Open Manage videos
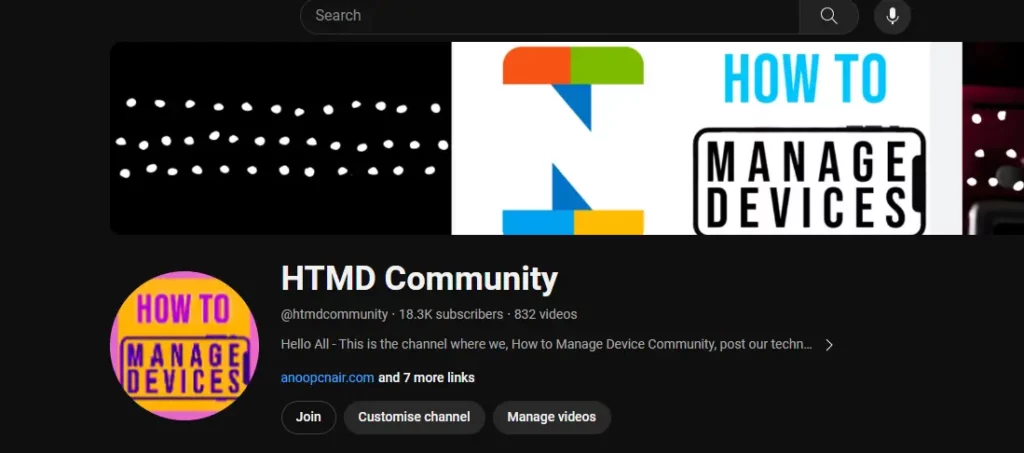The width and height of the screenshot is (1024, 453). [x=552, y=417]
